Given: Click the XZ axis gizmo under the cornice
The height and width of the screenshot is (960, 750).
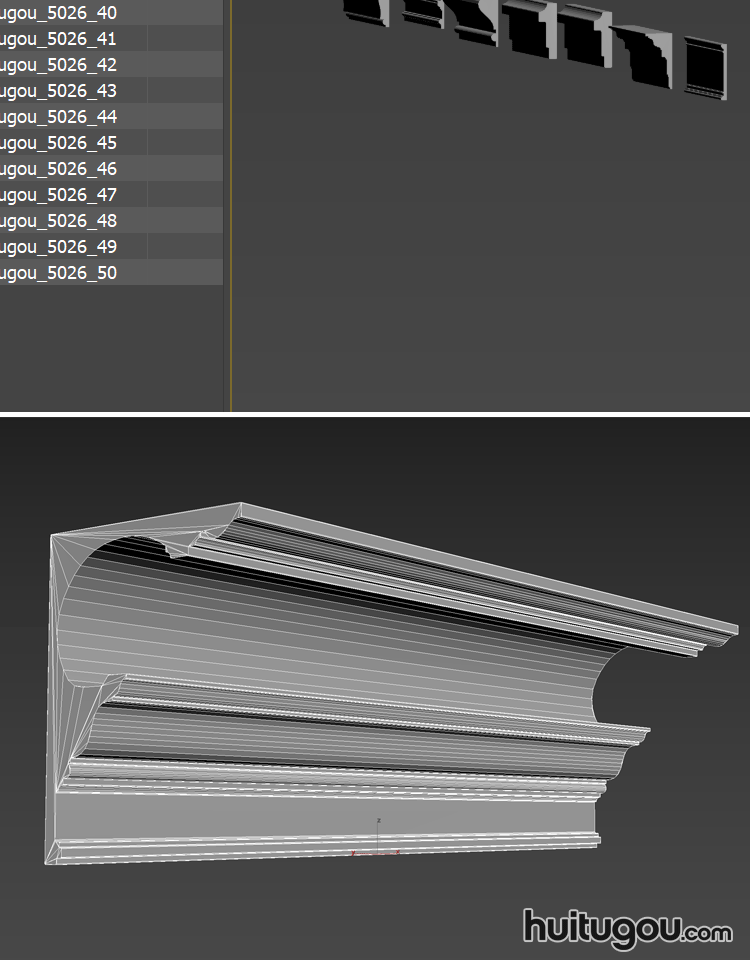Looking at the screenshot, I should (376, 837).
